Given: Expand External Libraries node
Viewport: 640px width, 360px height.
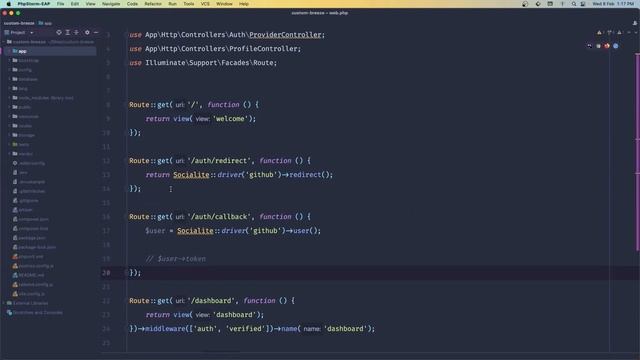Looking at the screenshot, I should [x=4, y=303].
